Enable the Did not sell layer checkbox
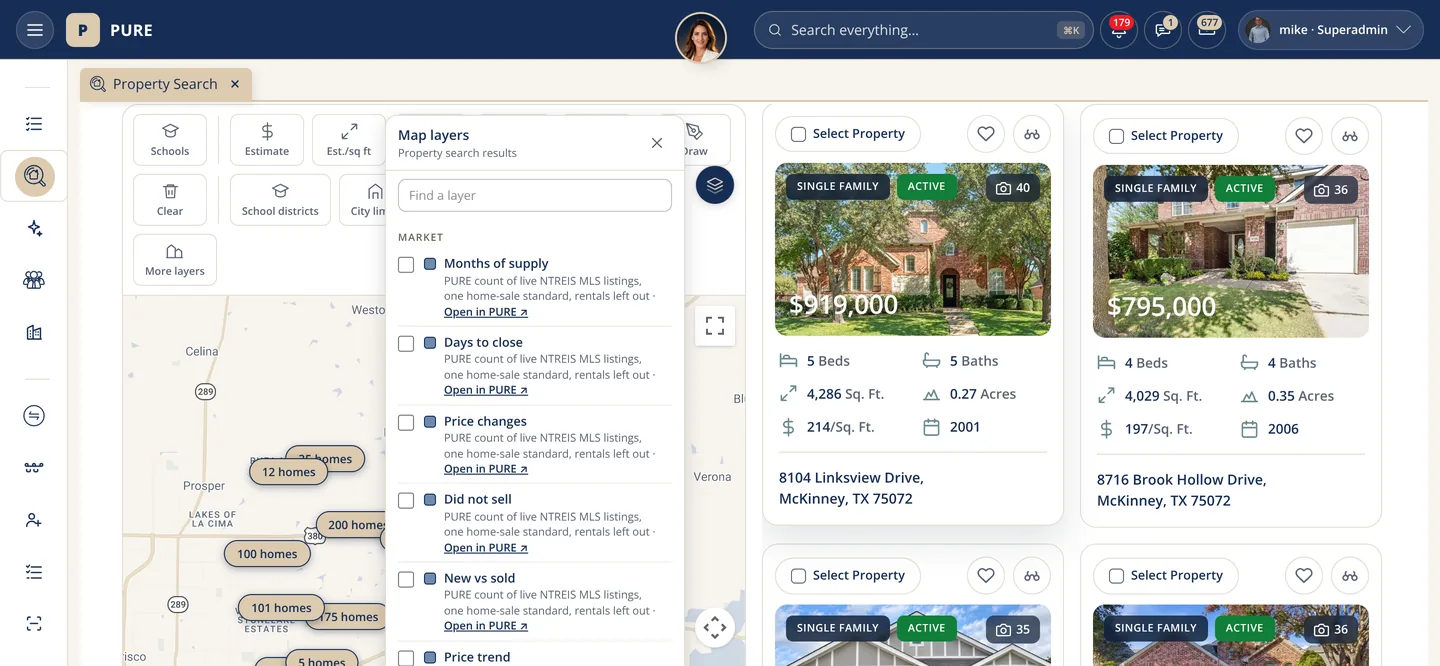This screenshot has height=666, width=1440. click(x=406, y=500)
